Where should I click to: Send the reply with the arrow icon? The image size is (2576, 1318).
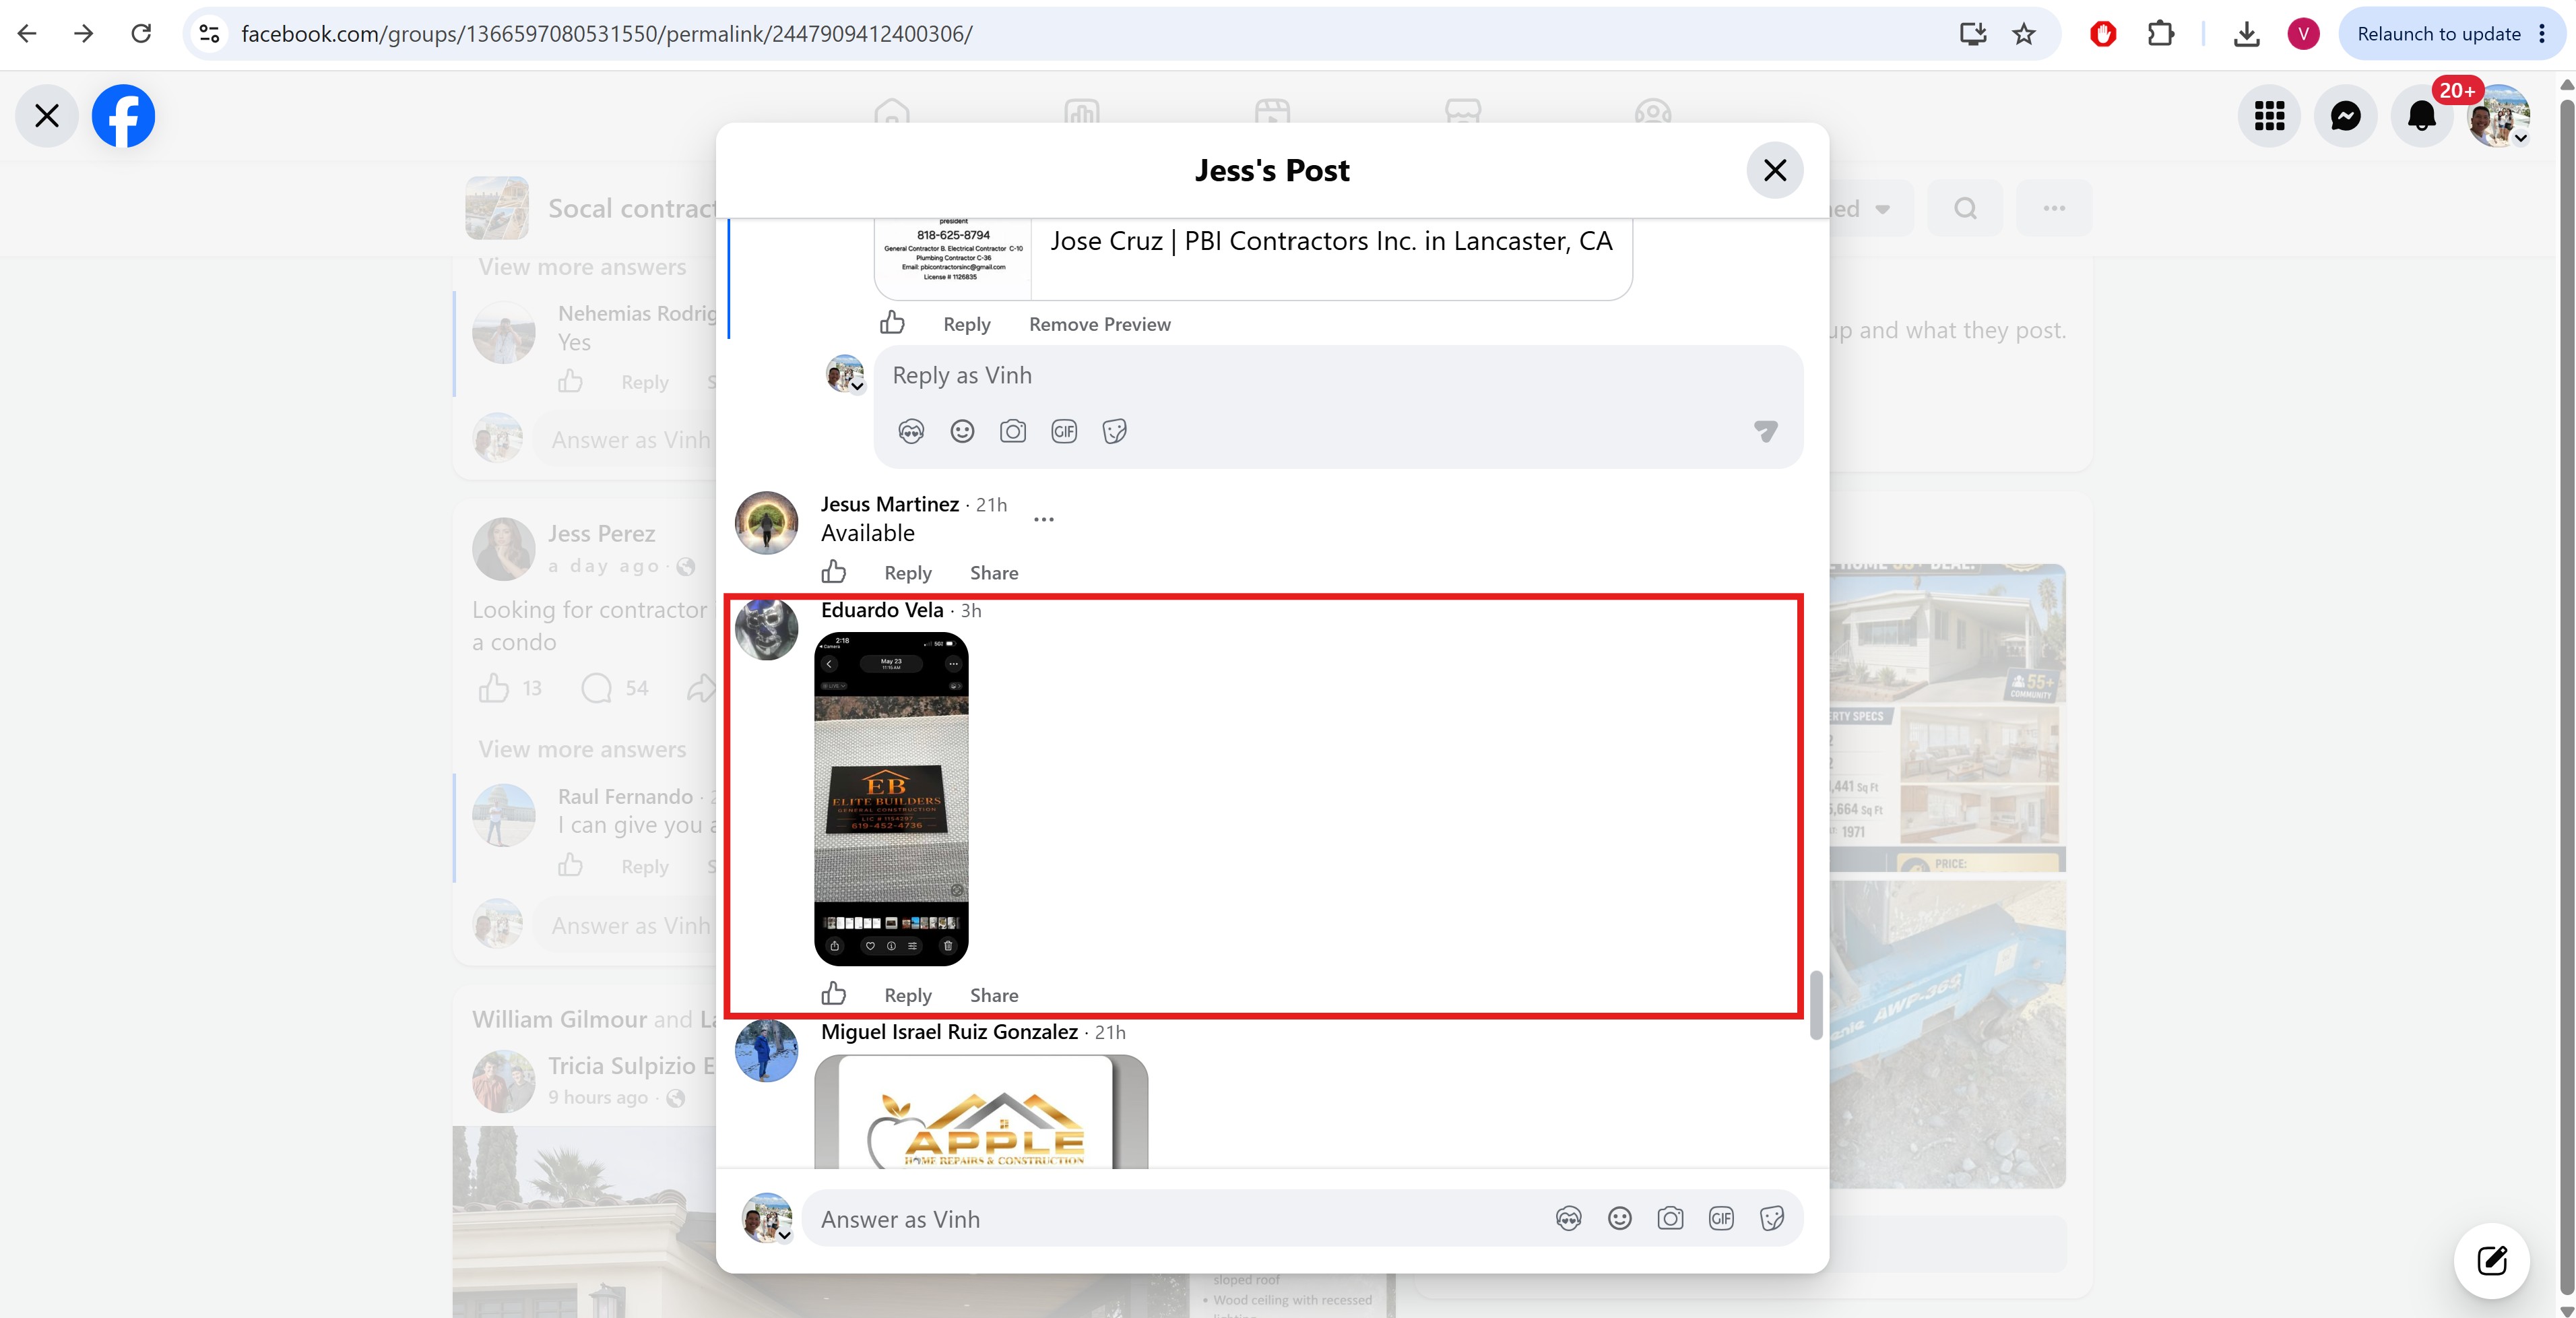point(1766,431)
